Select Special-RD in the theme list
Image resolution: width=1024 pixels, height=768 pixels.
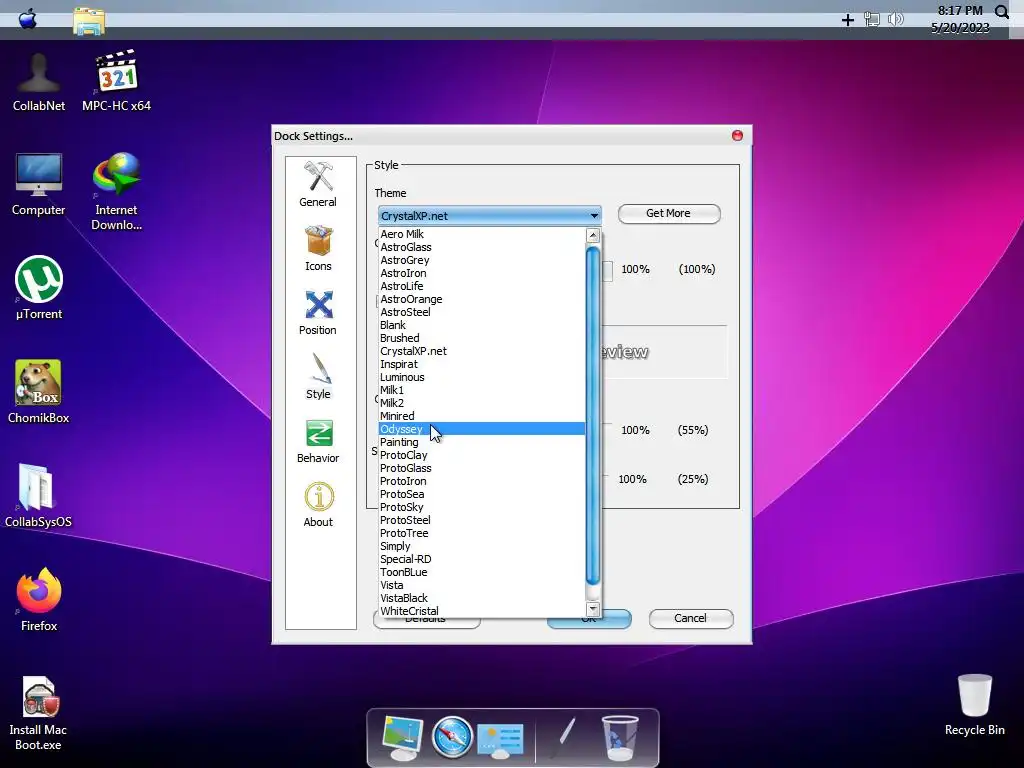[482, 559]
